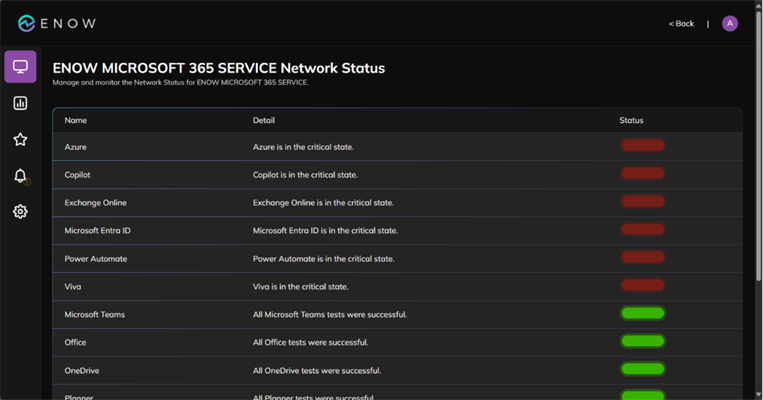This screenshot has height=400, width=763.
Task: Open the gear settings sidebar icon
Action: point(20,212)
